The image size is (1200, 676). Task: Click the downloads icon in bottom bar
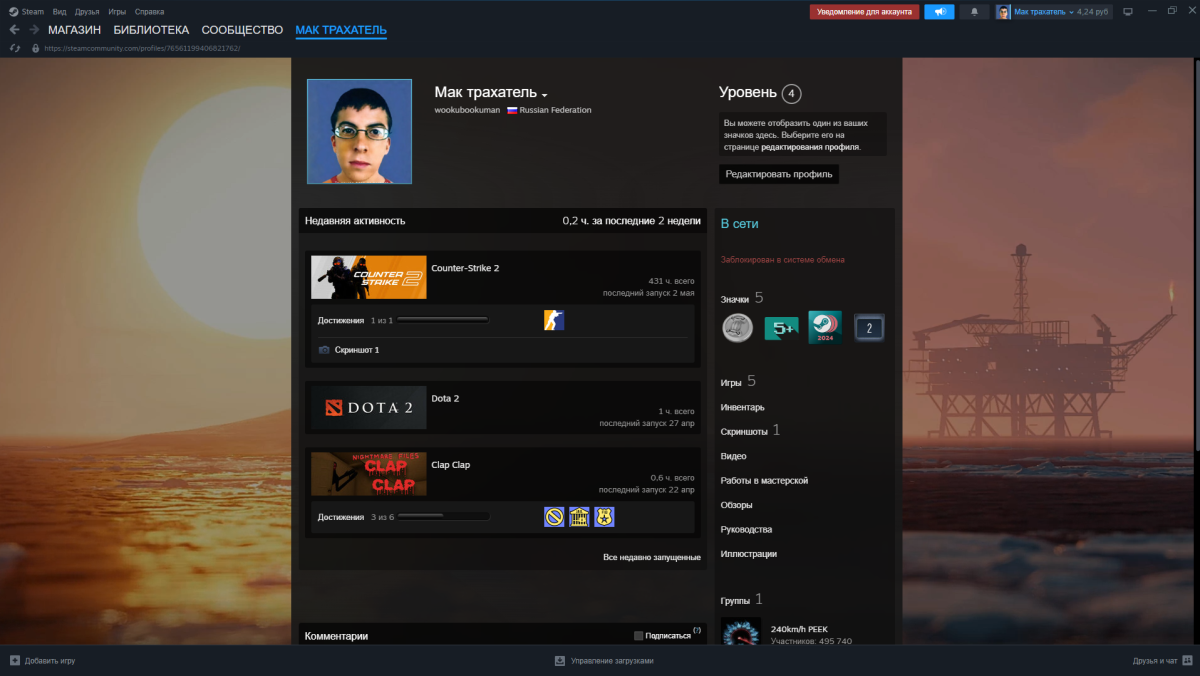coord(560,661)
